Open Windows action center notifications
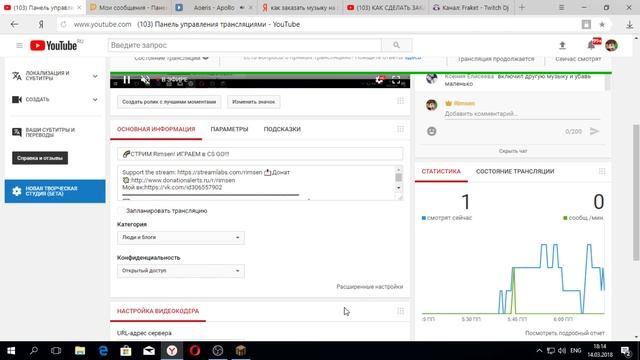640x360 pixels. (626, 351)
